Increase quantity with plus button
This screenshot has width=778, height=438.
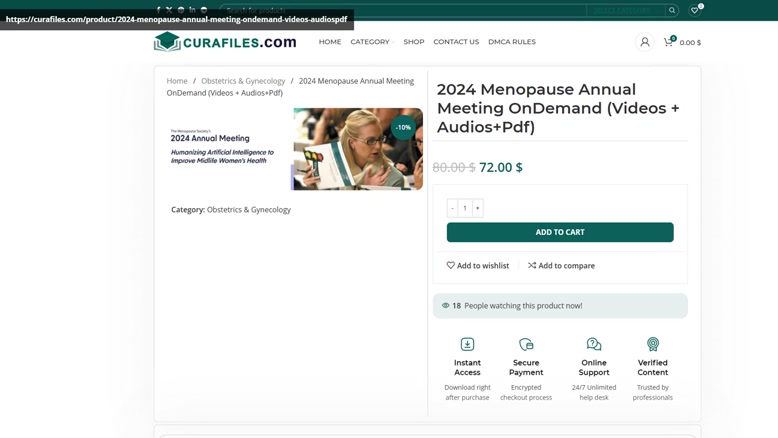coord(477,208)
